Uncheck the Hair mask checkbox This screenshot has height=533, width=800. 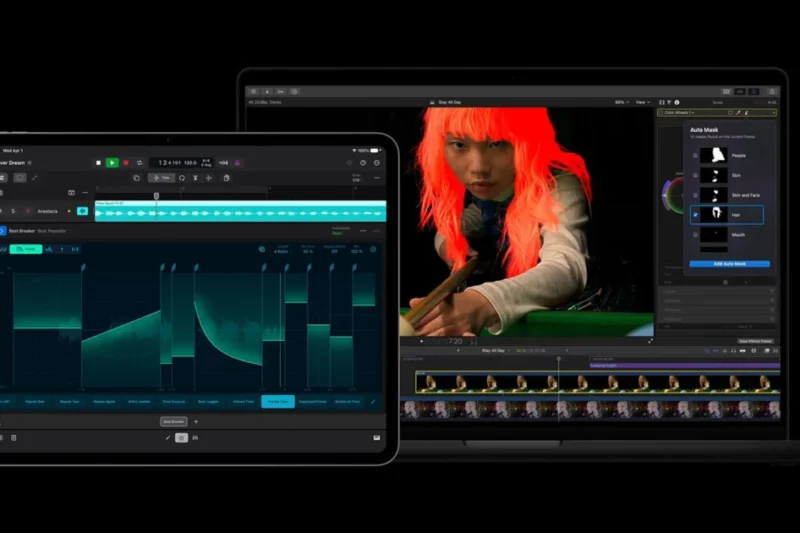point(695,215)
